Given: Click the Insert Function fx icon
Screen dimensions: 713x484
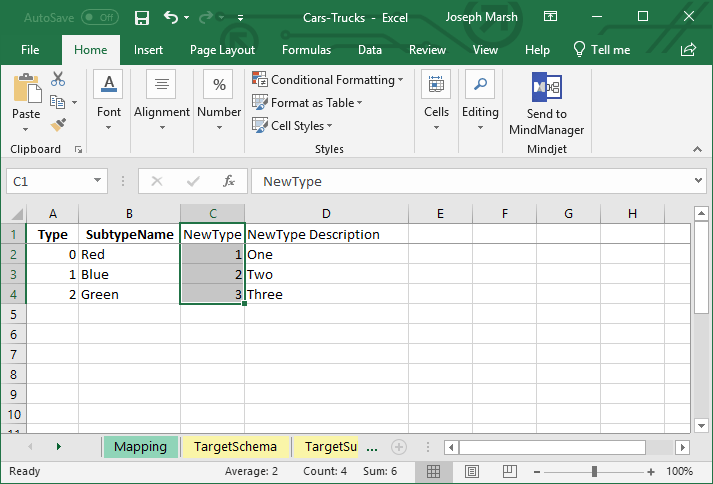Looking at the screenshot, I should coord(229,181).
